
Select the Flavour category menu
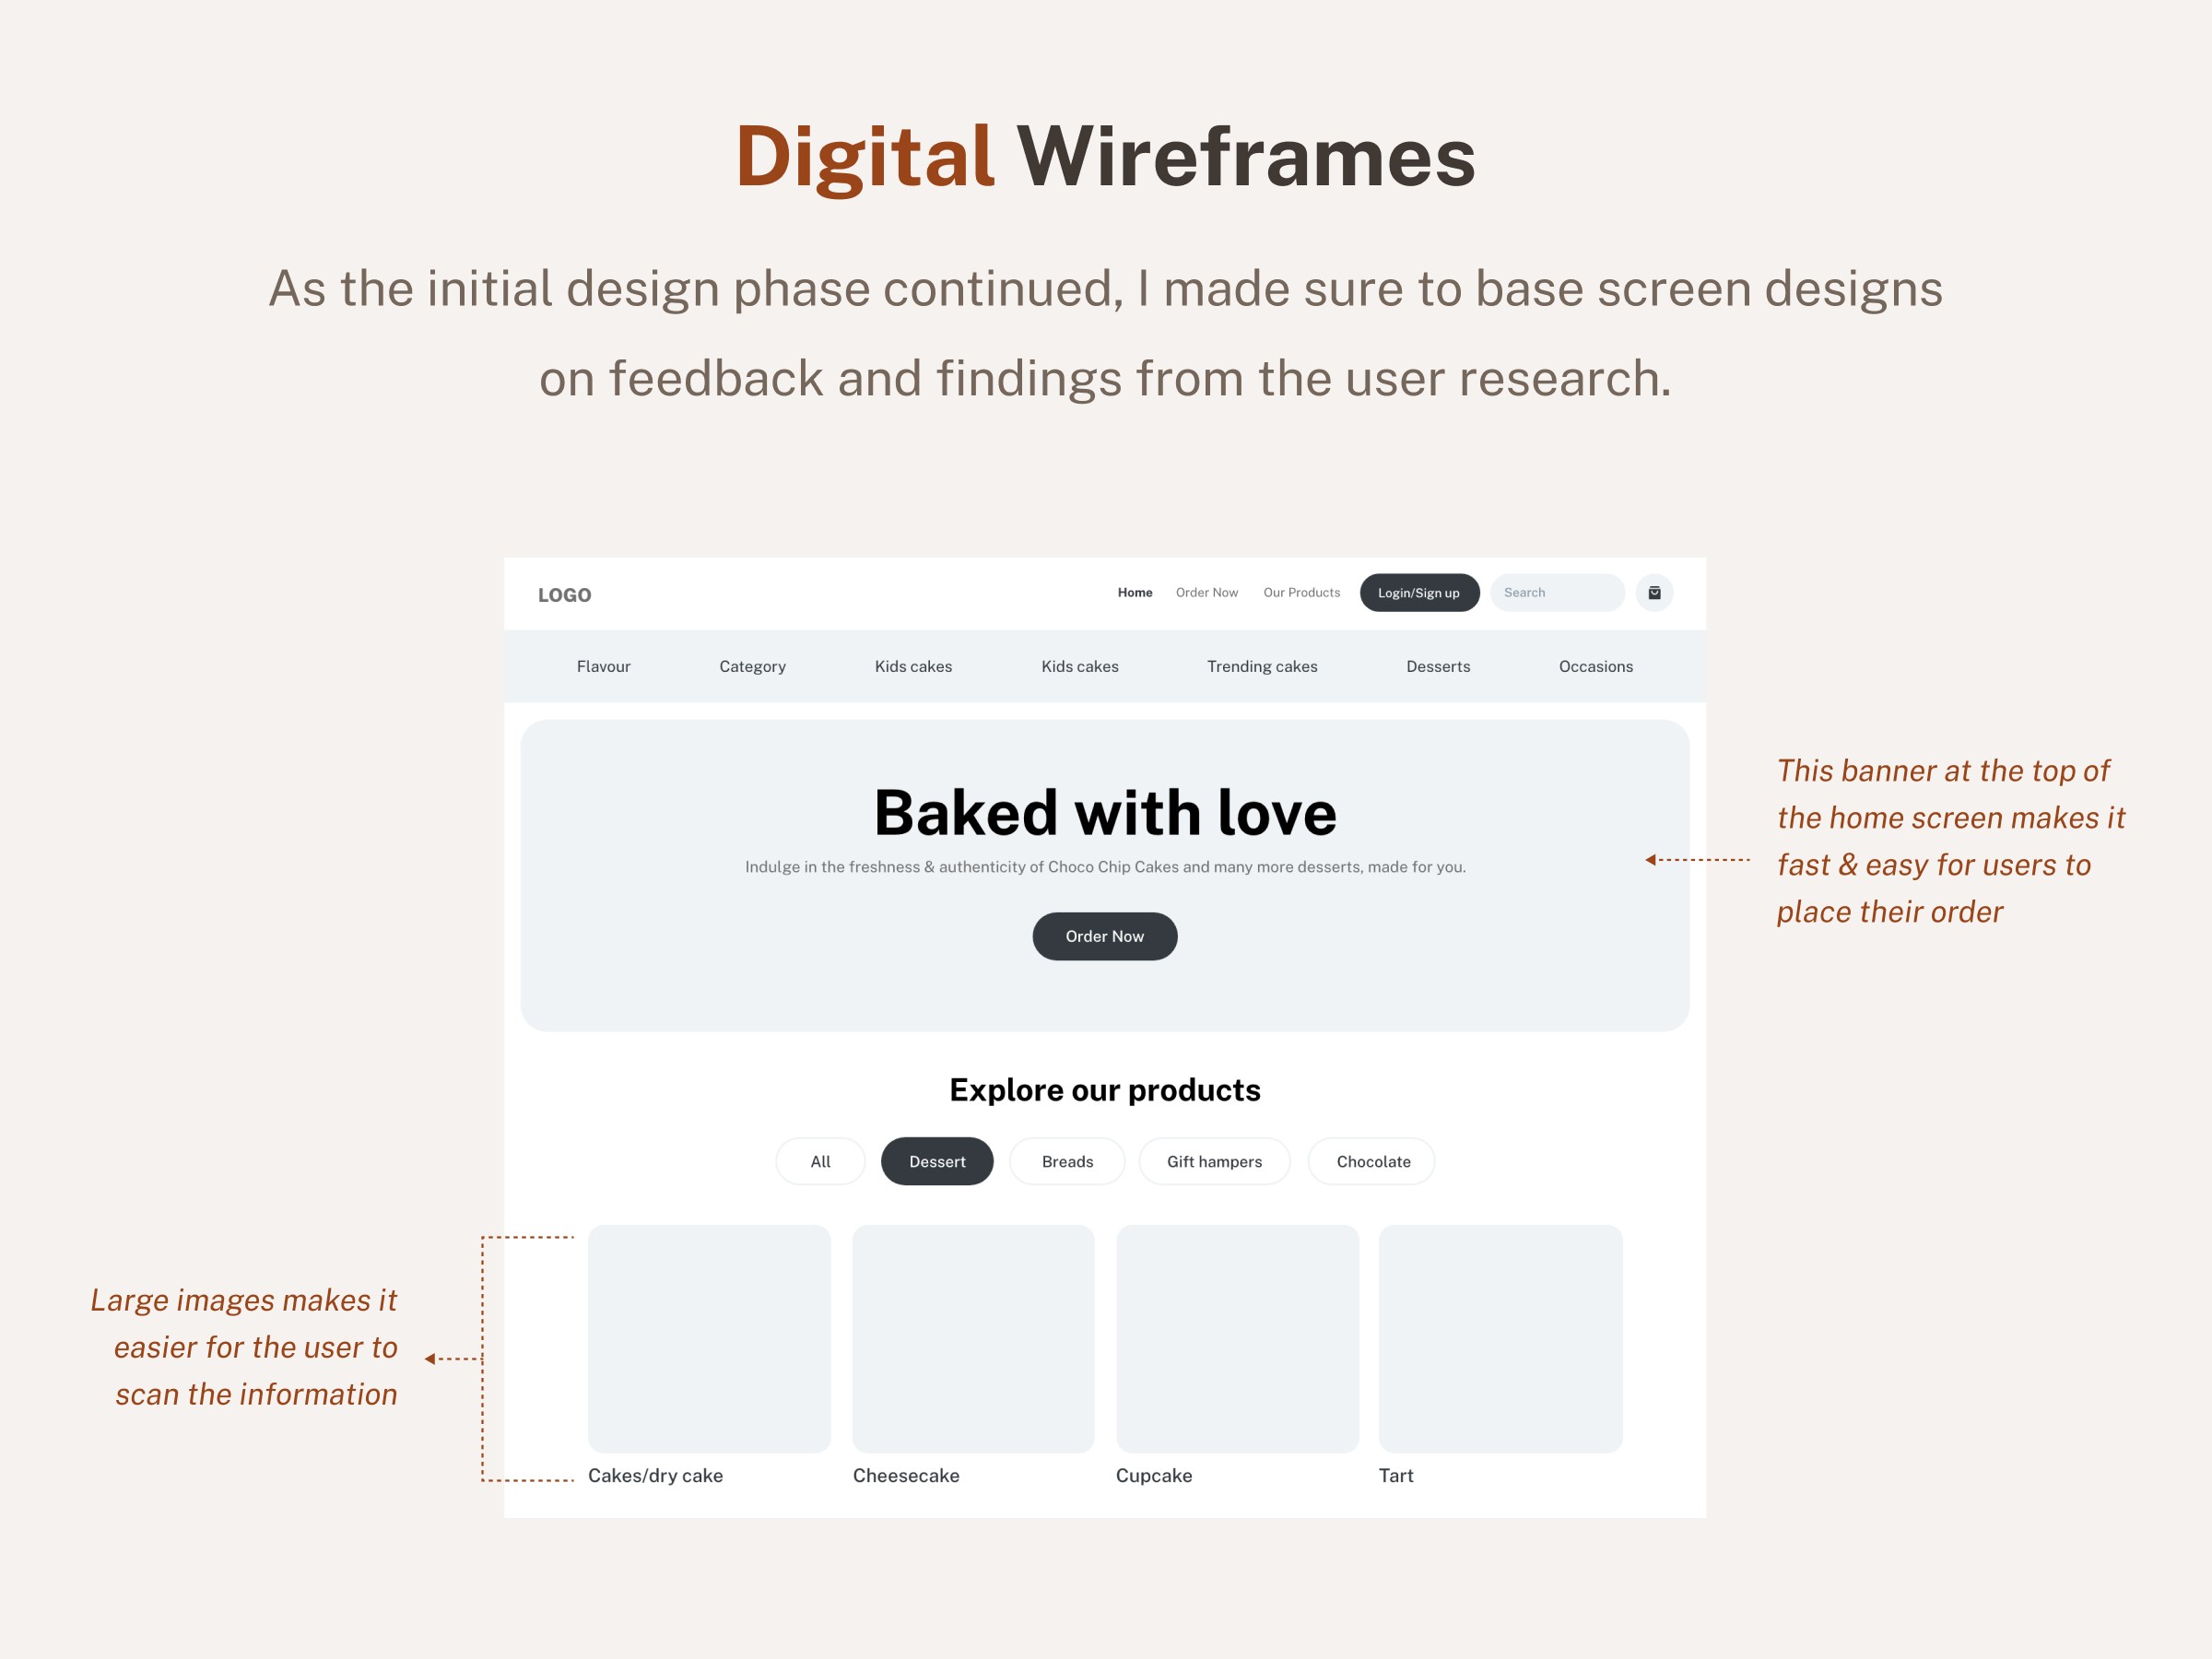click(603, 666)
